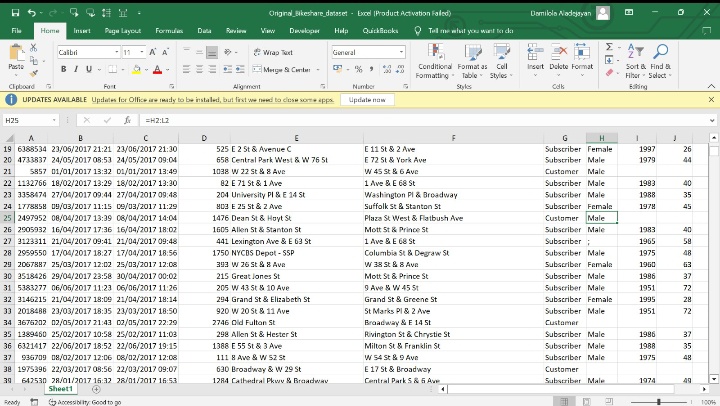Decrease cell indent

pyautogui.click(x=227, y=69)
